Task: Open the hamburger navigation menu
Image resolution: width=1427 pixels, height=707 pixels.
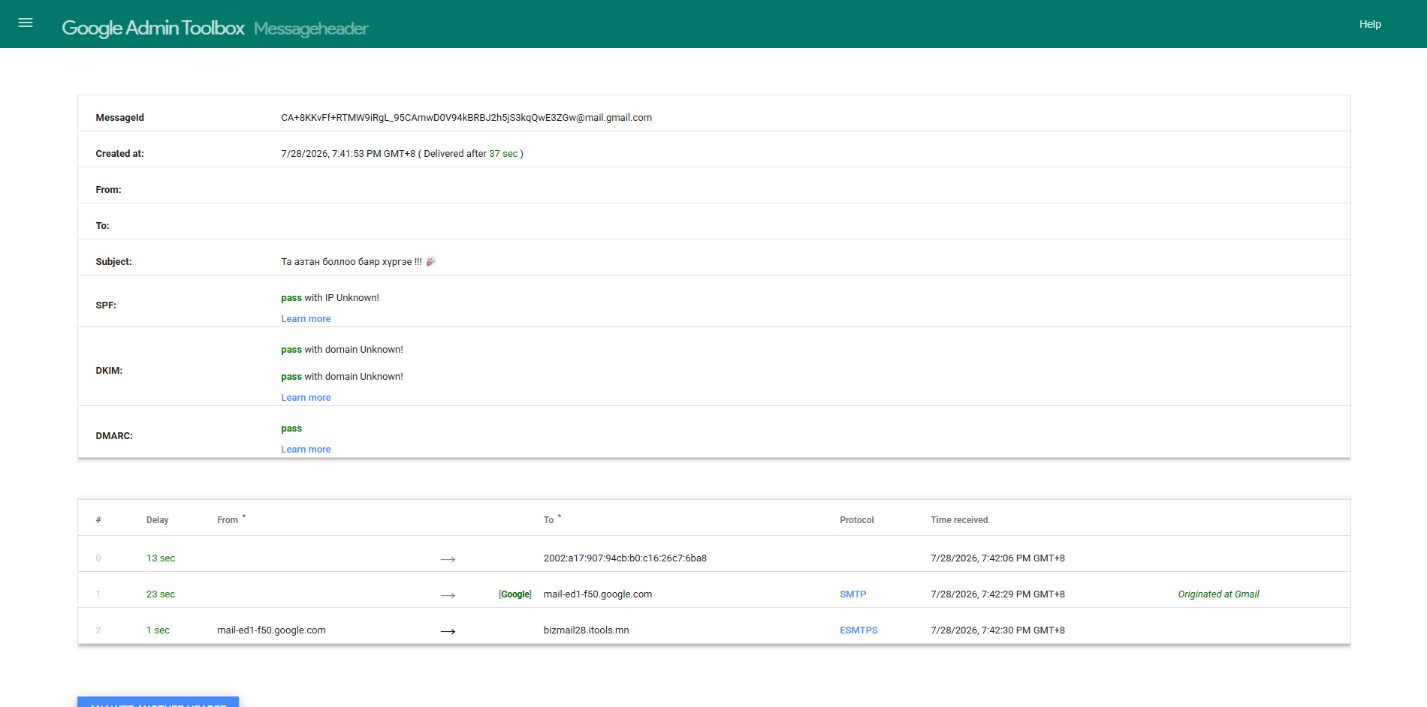Action: click(x=25, y=23)
